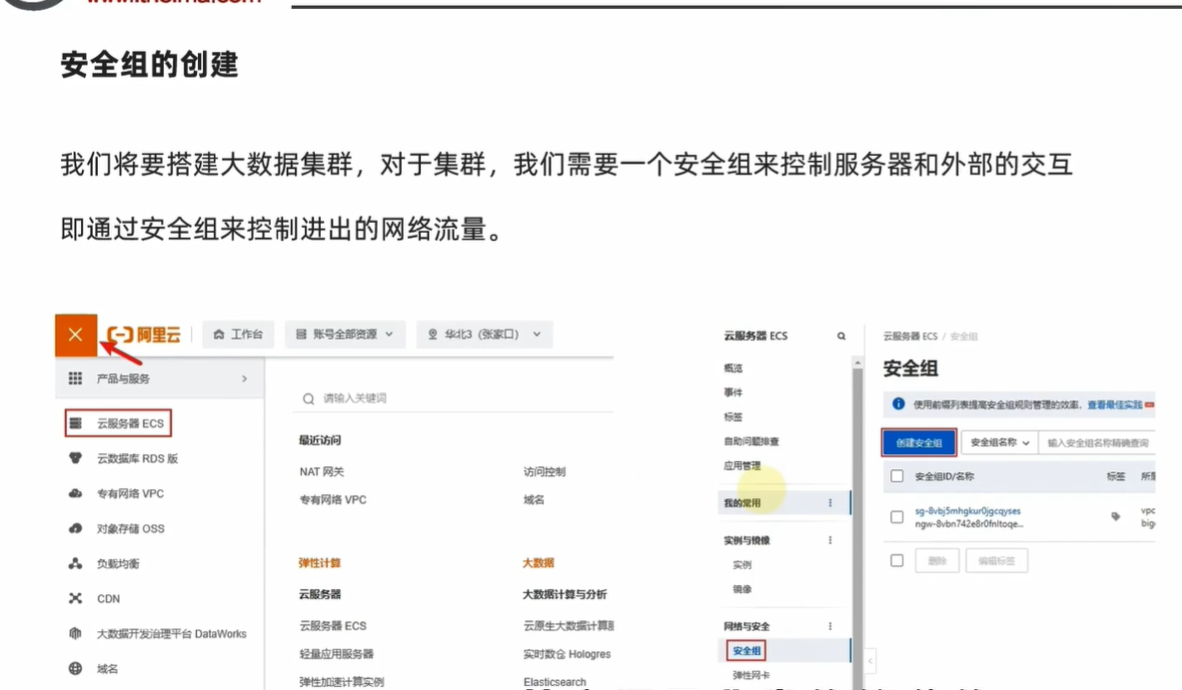Select 安全组 in the ECS left menu
This screenshot has width=1182, height=690.
pyautogui.click(x=746, y=650)
